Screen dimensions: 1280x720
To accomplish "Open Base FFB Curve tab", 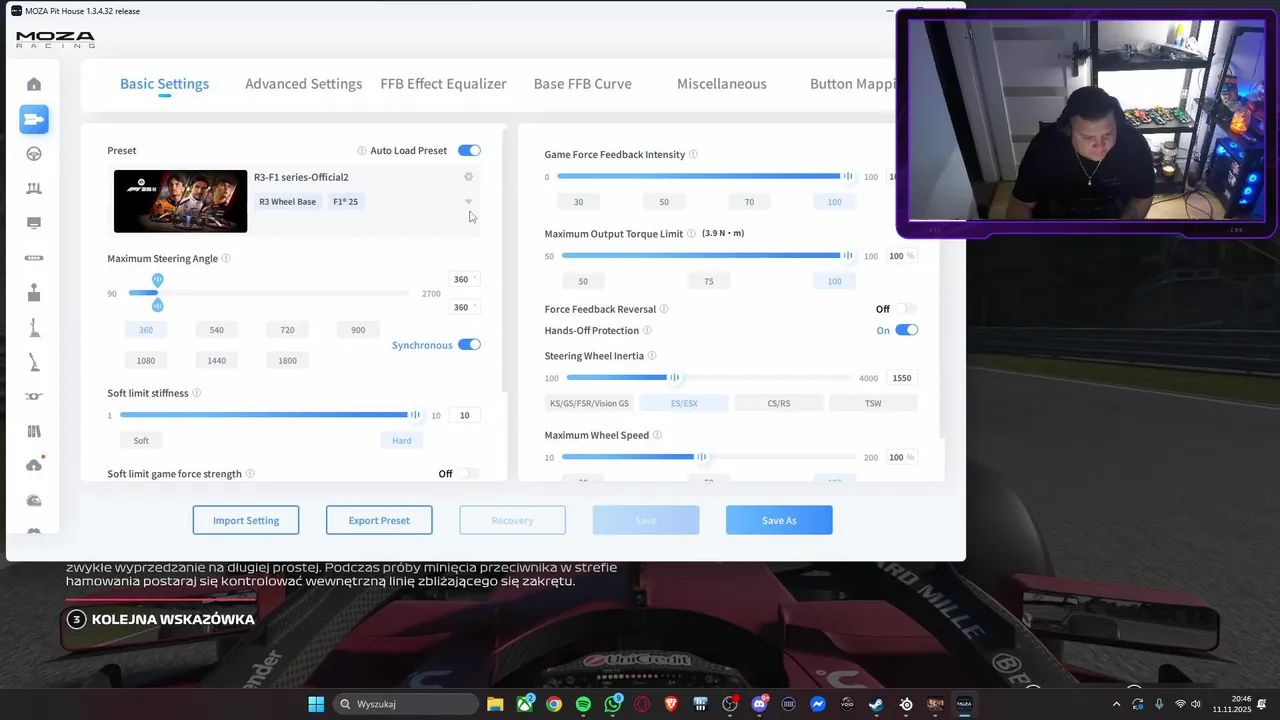I will 582,84.
